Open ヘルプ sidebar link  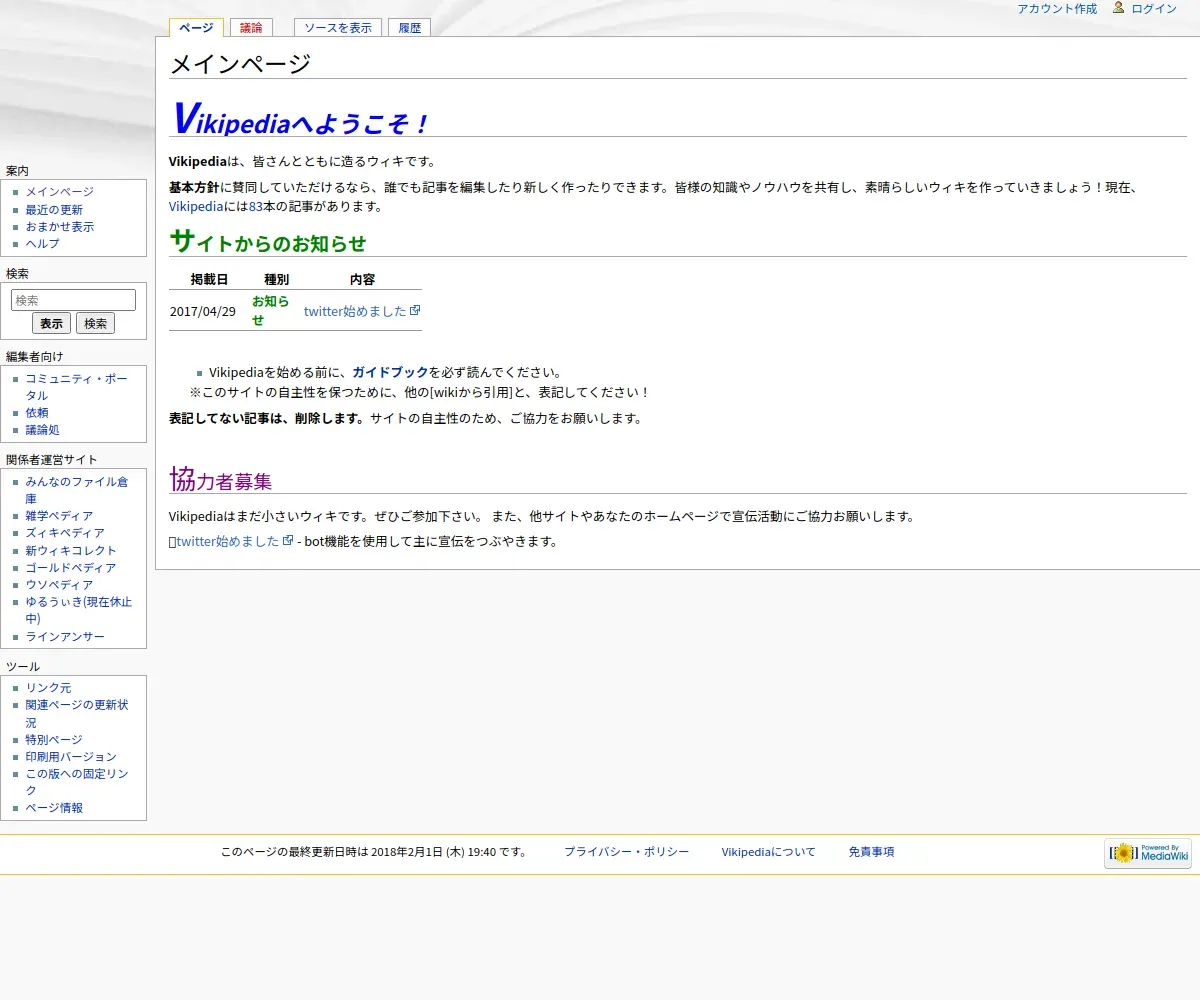(43, 244)
